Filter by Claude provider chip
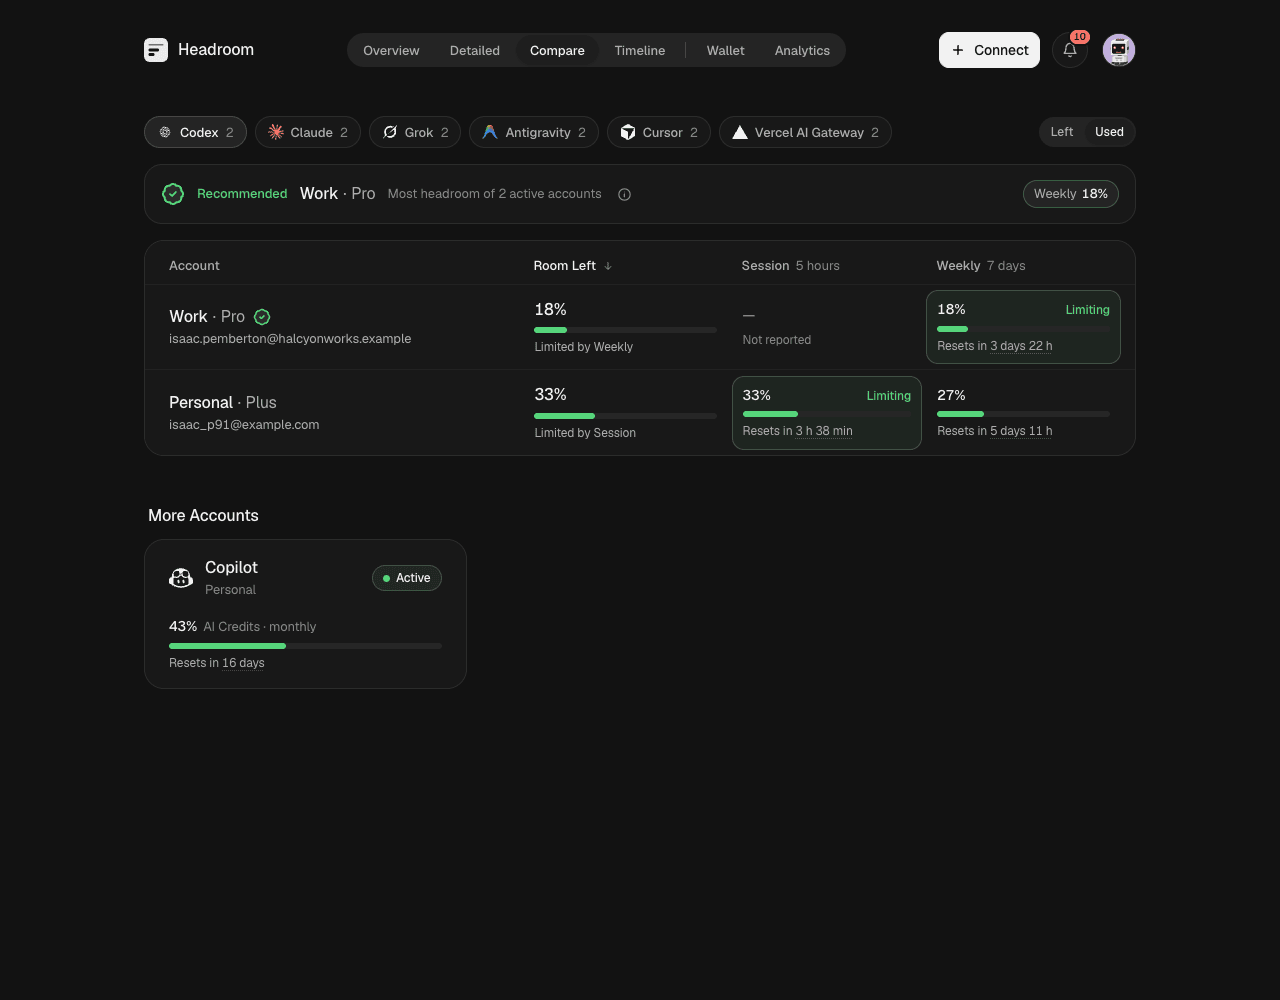 308,132
